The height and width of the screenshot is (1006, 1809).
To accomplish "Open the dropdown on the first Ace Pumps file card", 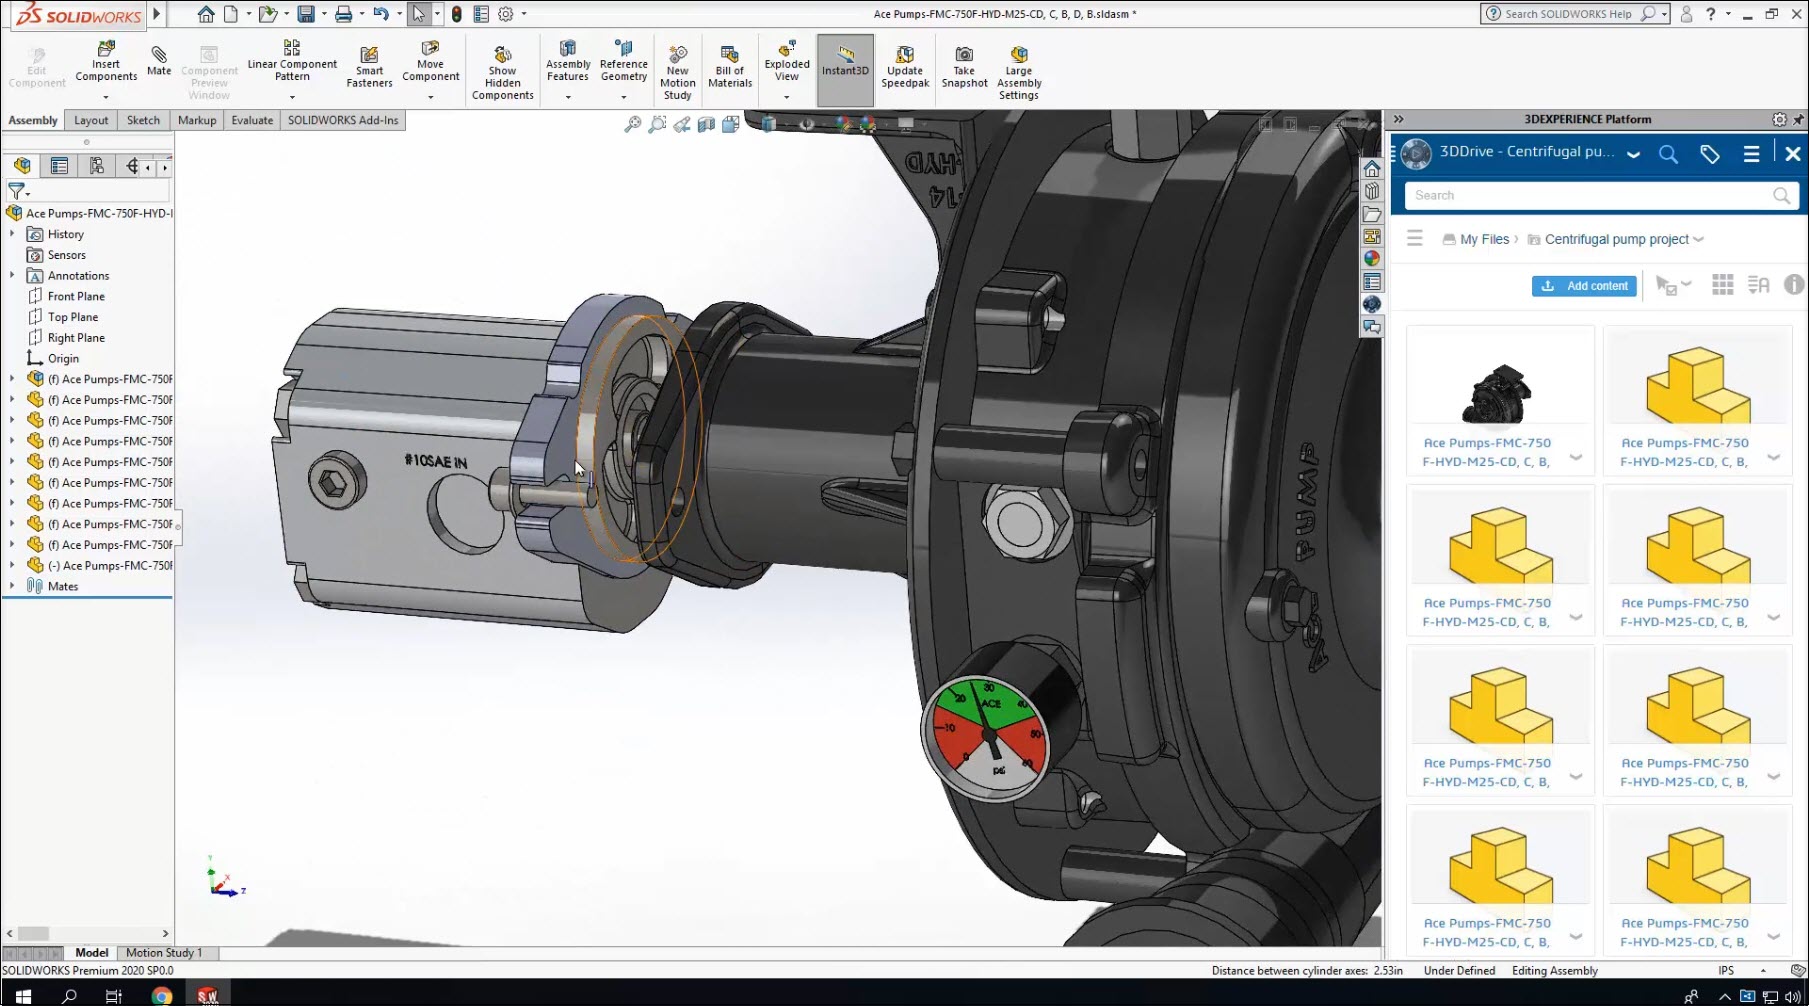I will click(1576, 456).
